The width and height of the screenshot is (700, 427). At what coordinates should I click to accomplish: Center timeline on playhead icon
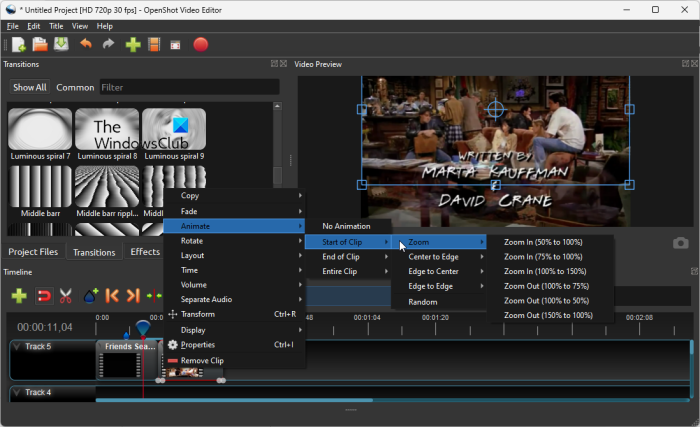[154, 296]
